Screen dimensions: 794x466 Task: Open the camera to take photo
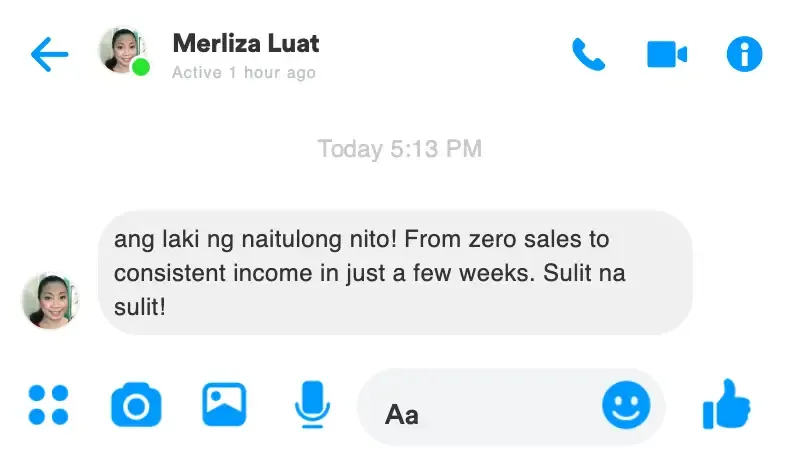tap(135, 405)
